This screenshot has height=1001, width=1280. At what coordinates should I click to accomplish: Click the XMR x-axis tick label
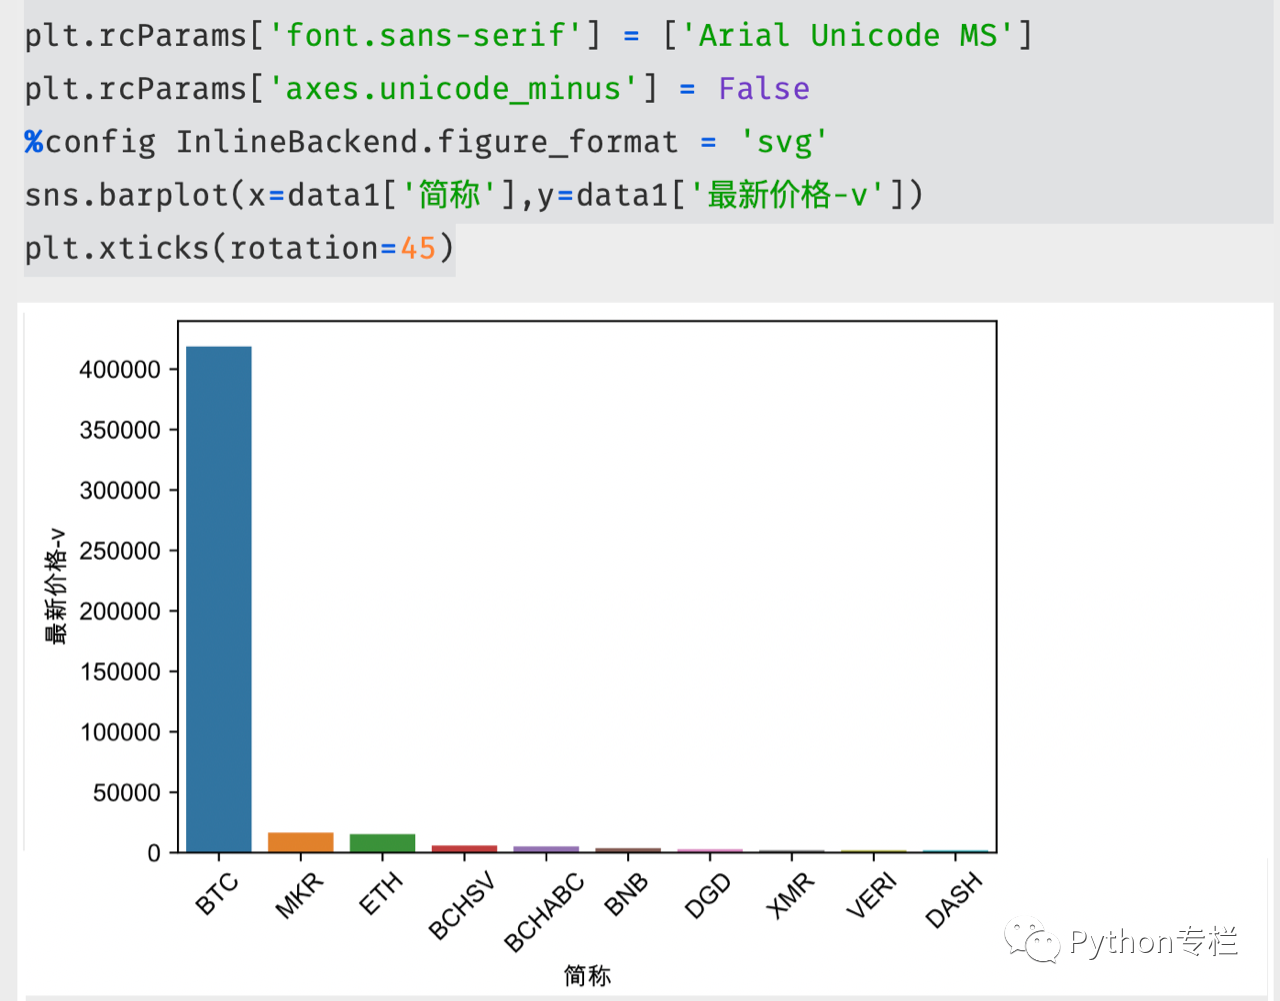[790, 895]
